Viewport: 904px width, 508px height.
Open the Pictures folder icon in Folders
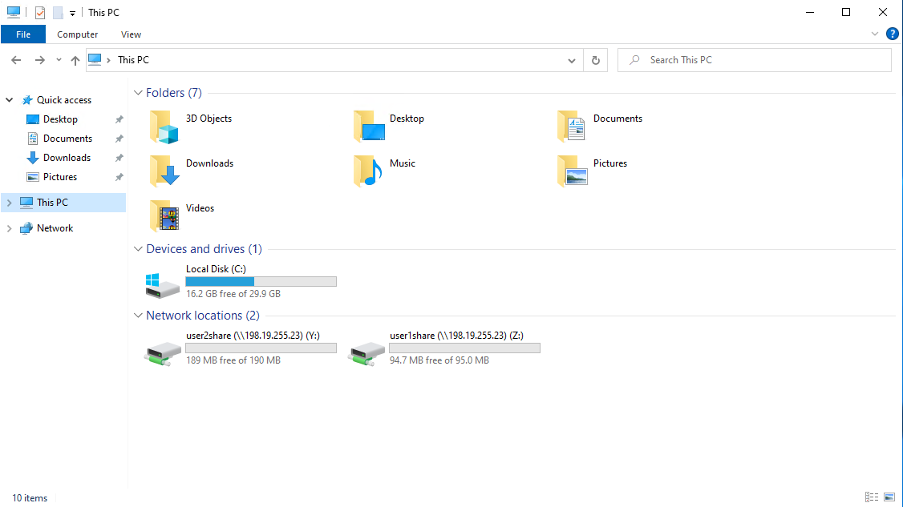click(572, 171)
